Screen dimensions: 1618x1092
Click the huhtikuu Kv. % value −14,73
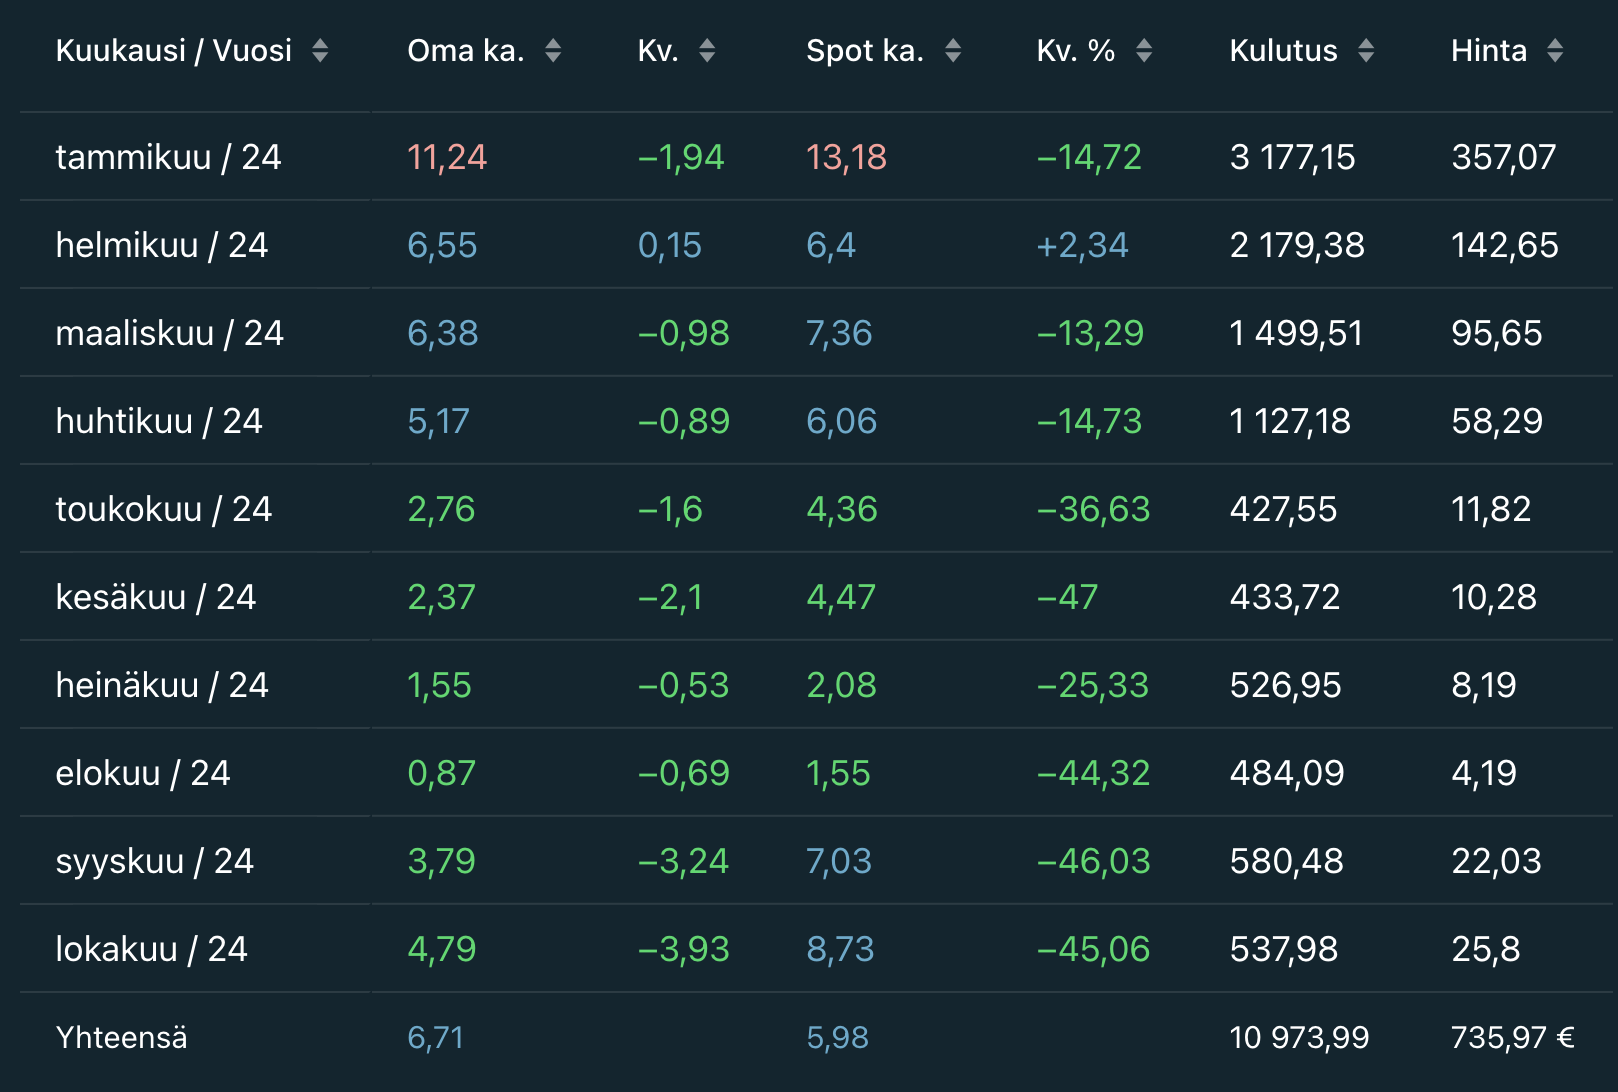1089,421
